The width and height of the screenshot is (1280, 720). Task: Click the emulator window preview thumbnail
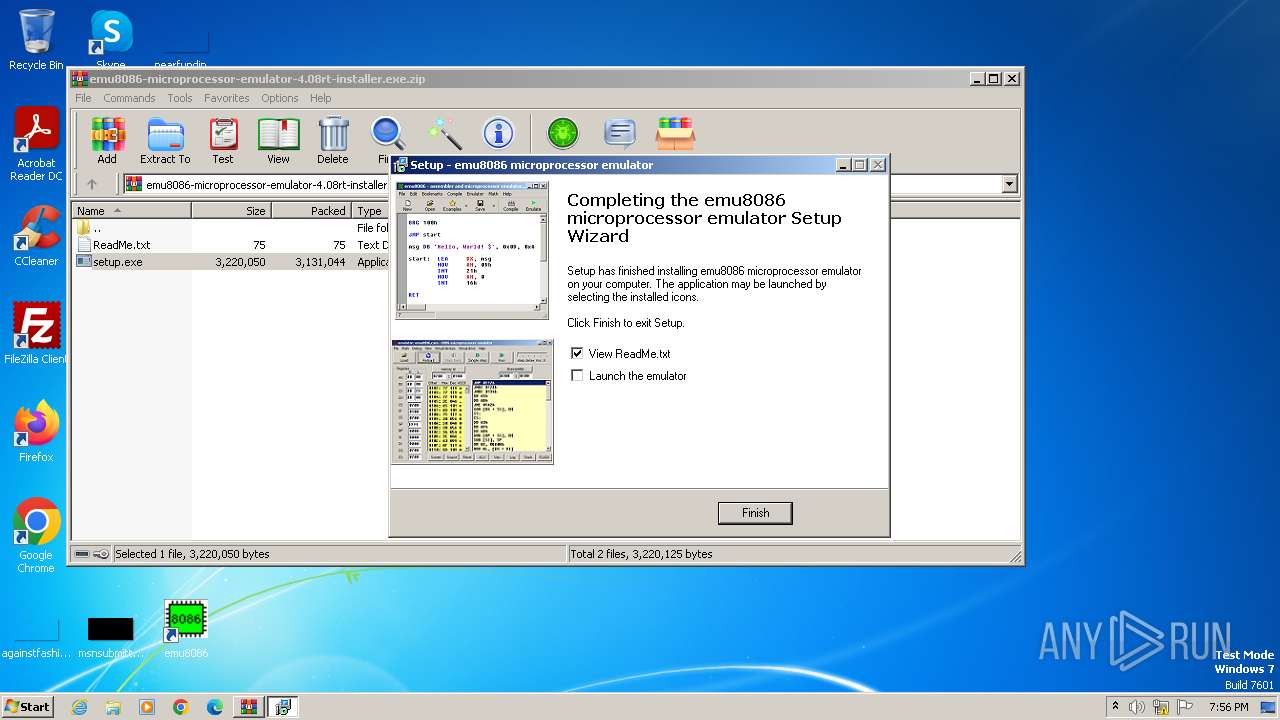click(472, 402)
